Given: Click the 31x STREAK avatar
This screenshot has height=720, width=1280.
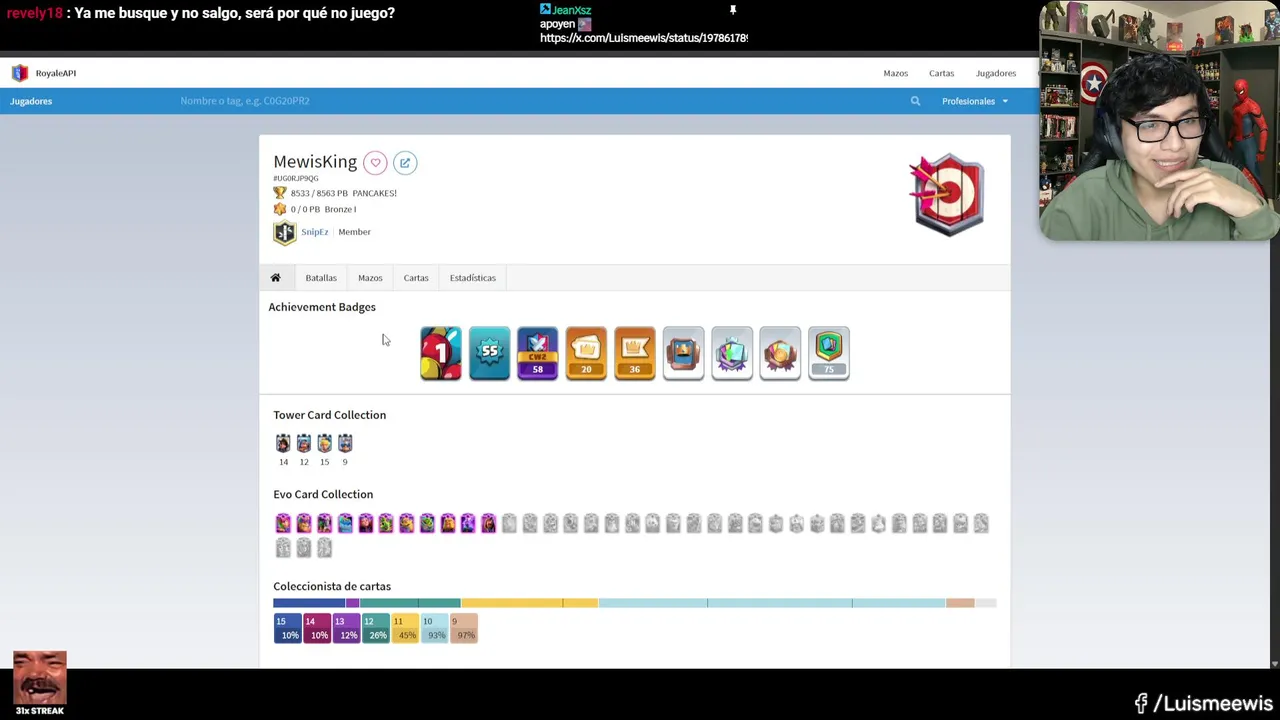Looking at the screenshot, I should click(40, 678).
